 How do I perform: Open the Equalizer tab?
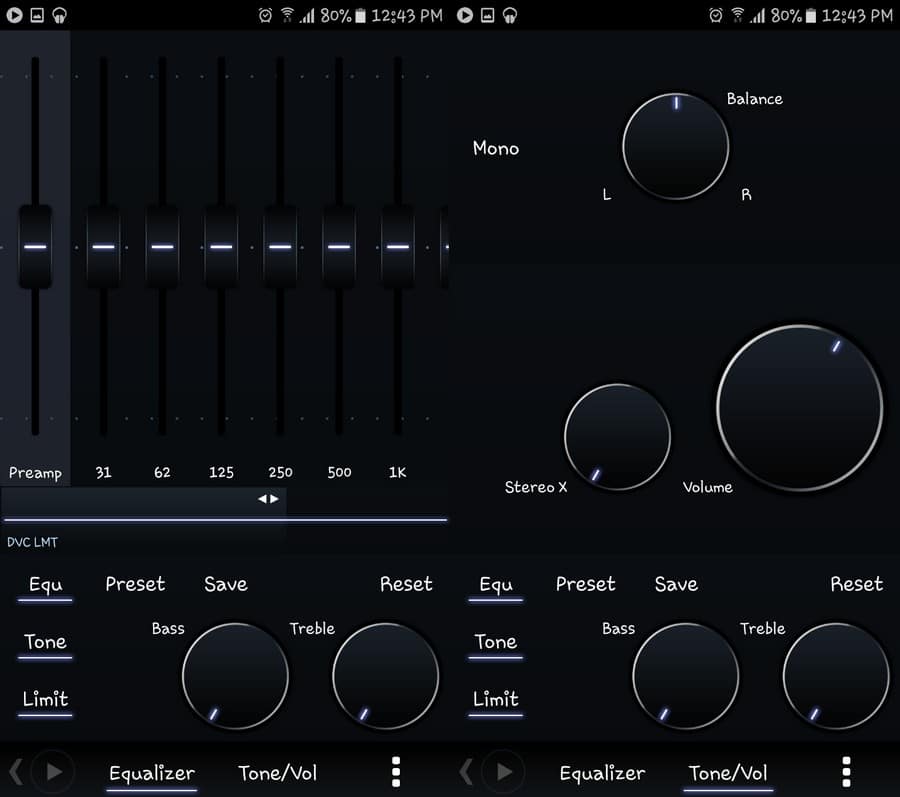(151, 772)
